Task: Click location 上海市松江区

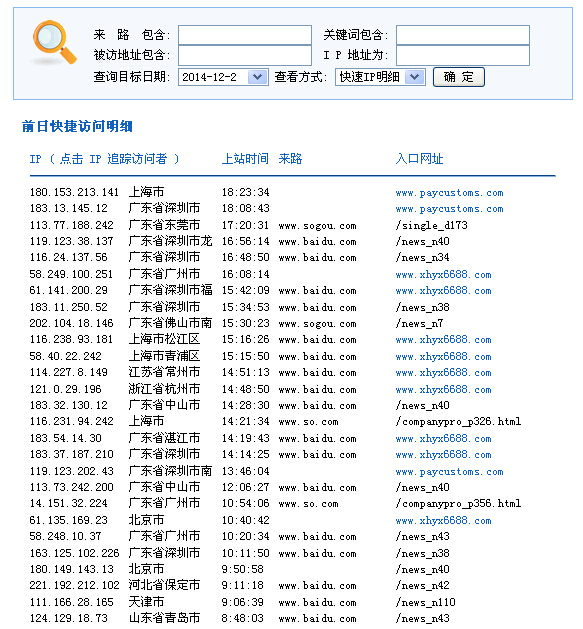Action: [164, 339]
